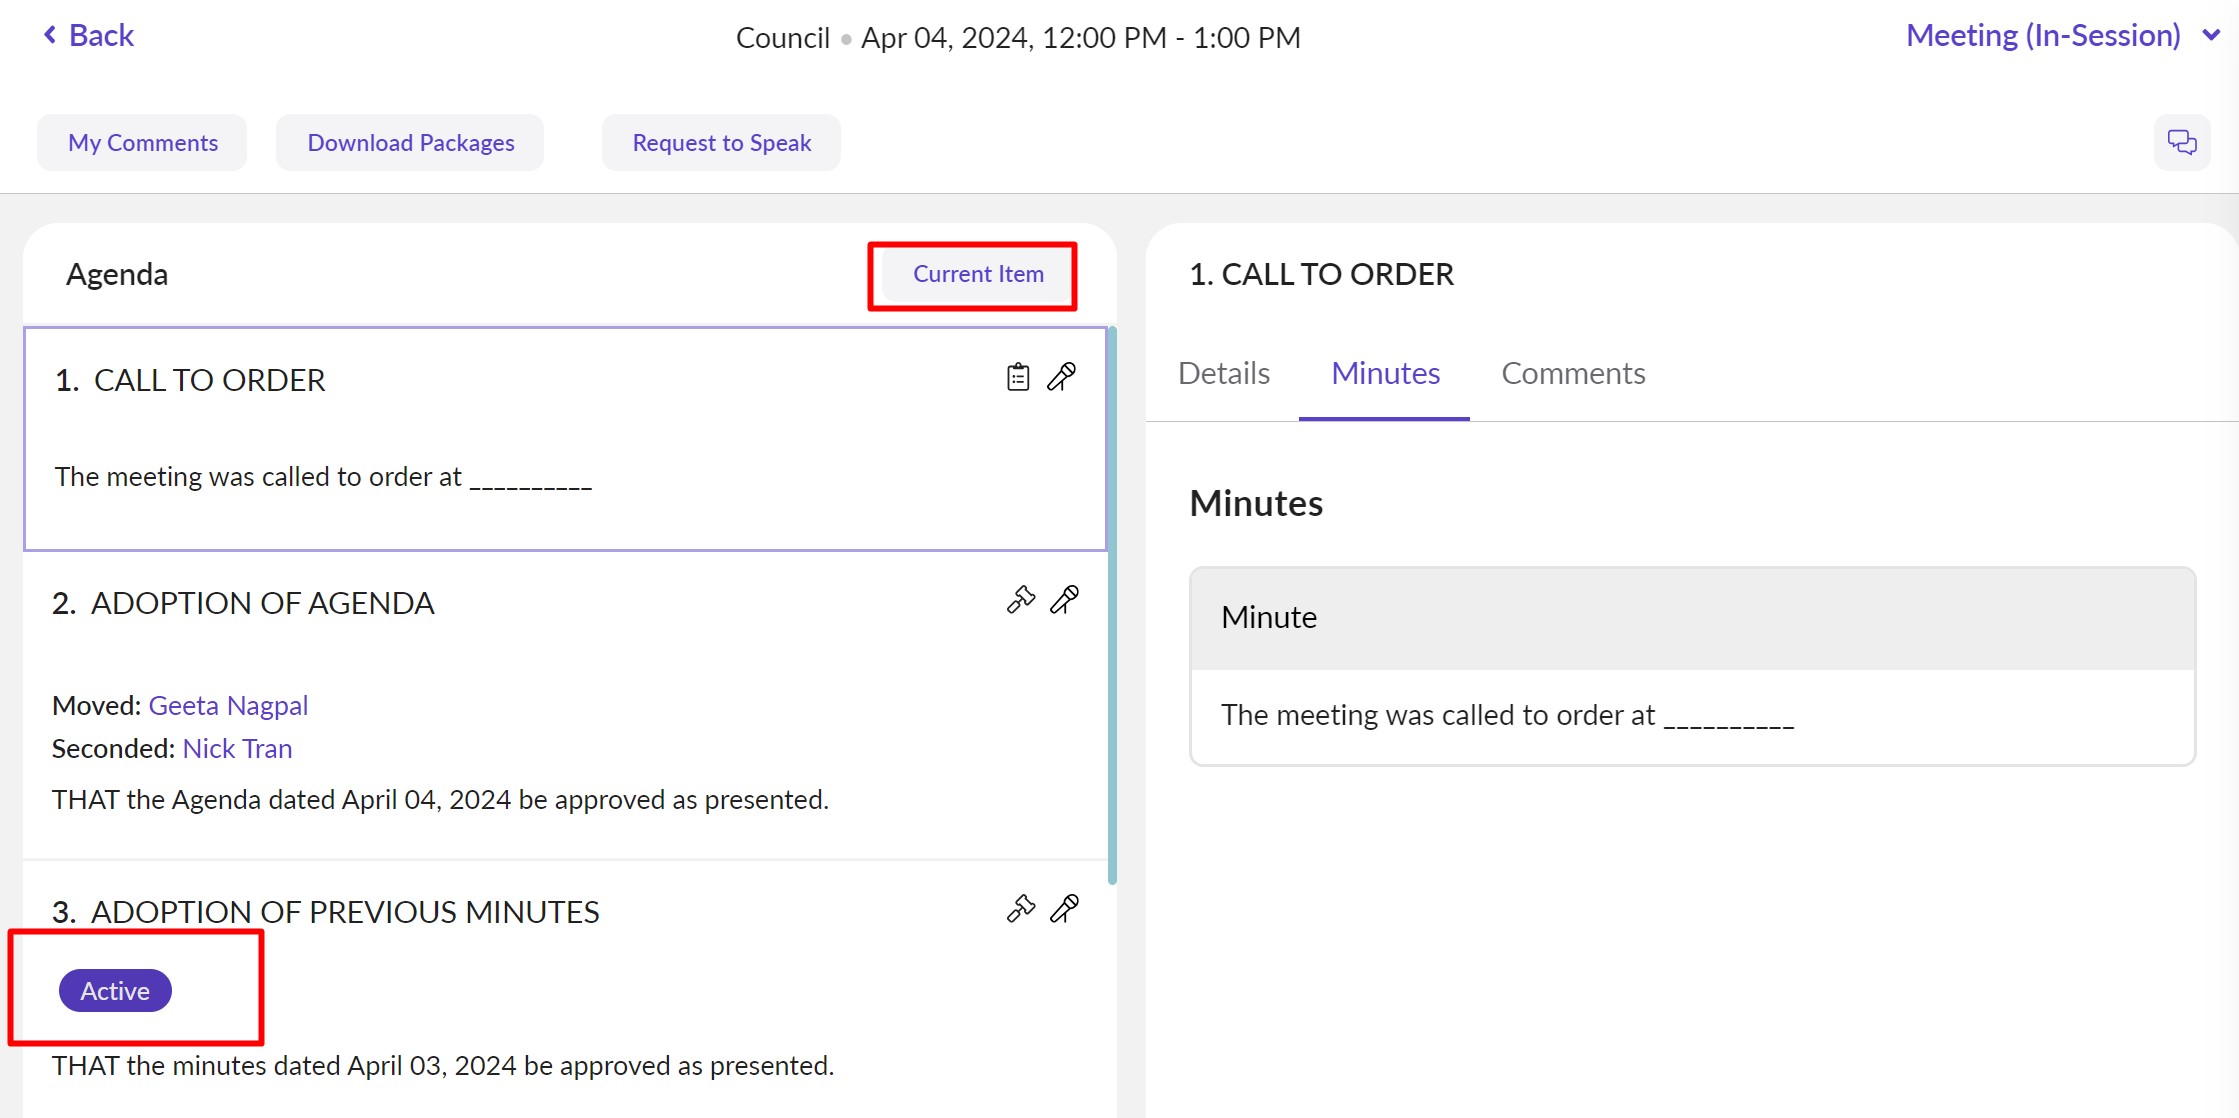Image resolution: width=2239 pixels, height=1118 pixels.
Task: Click the gavel icon on Adoption of Previous Minutes
Action: pos(1020,909)
